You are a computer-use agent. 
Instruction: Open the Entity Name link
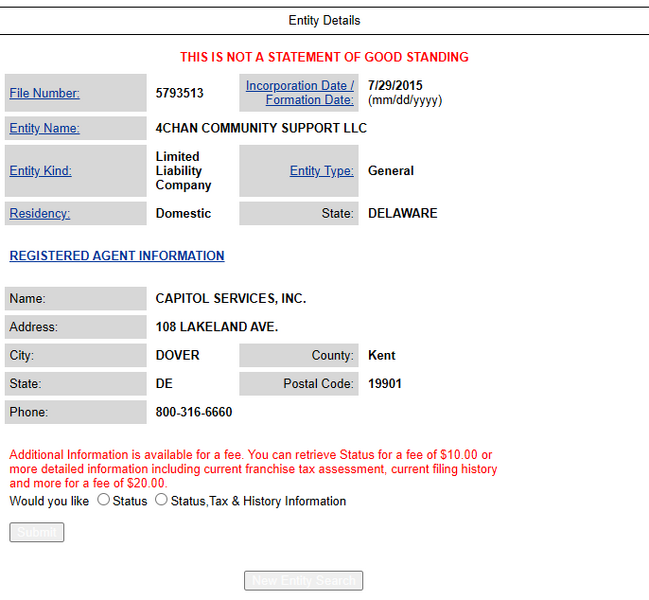pyautogui.click(x=44, y=128)
